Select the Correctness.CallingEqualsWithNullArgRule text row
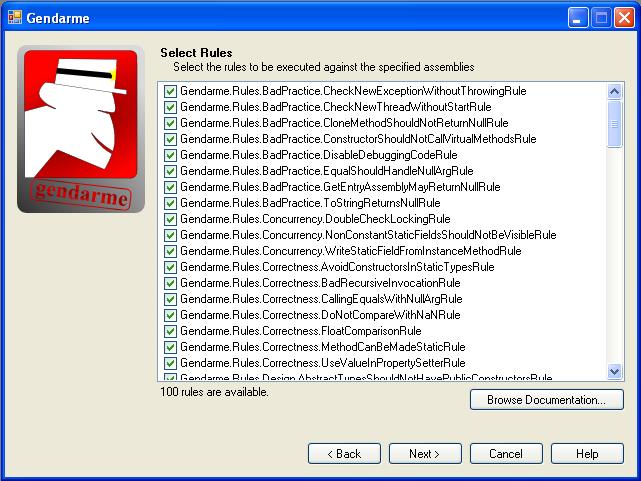Viewport: 641px width, 481px height. [x=321, y=299]
